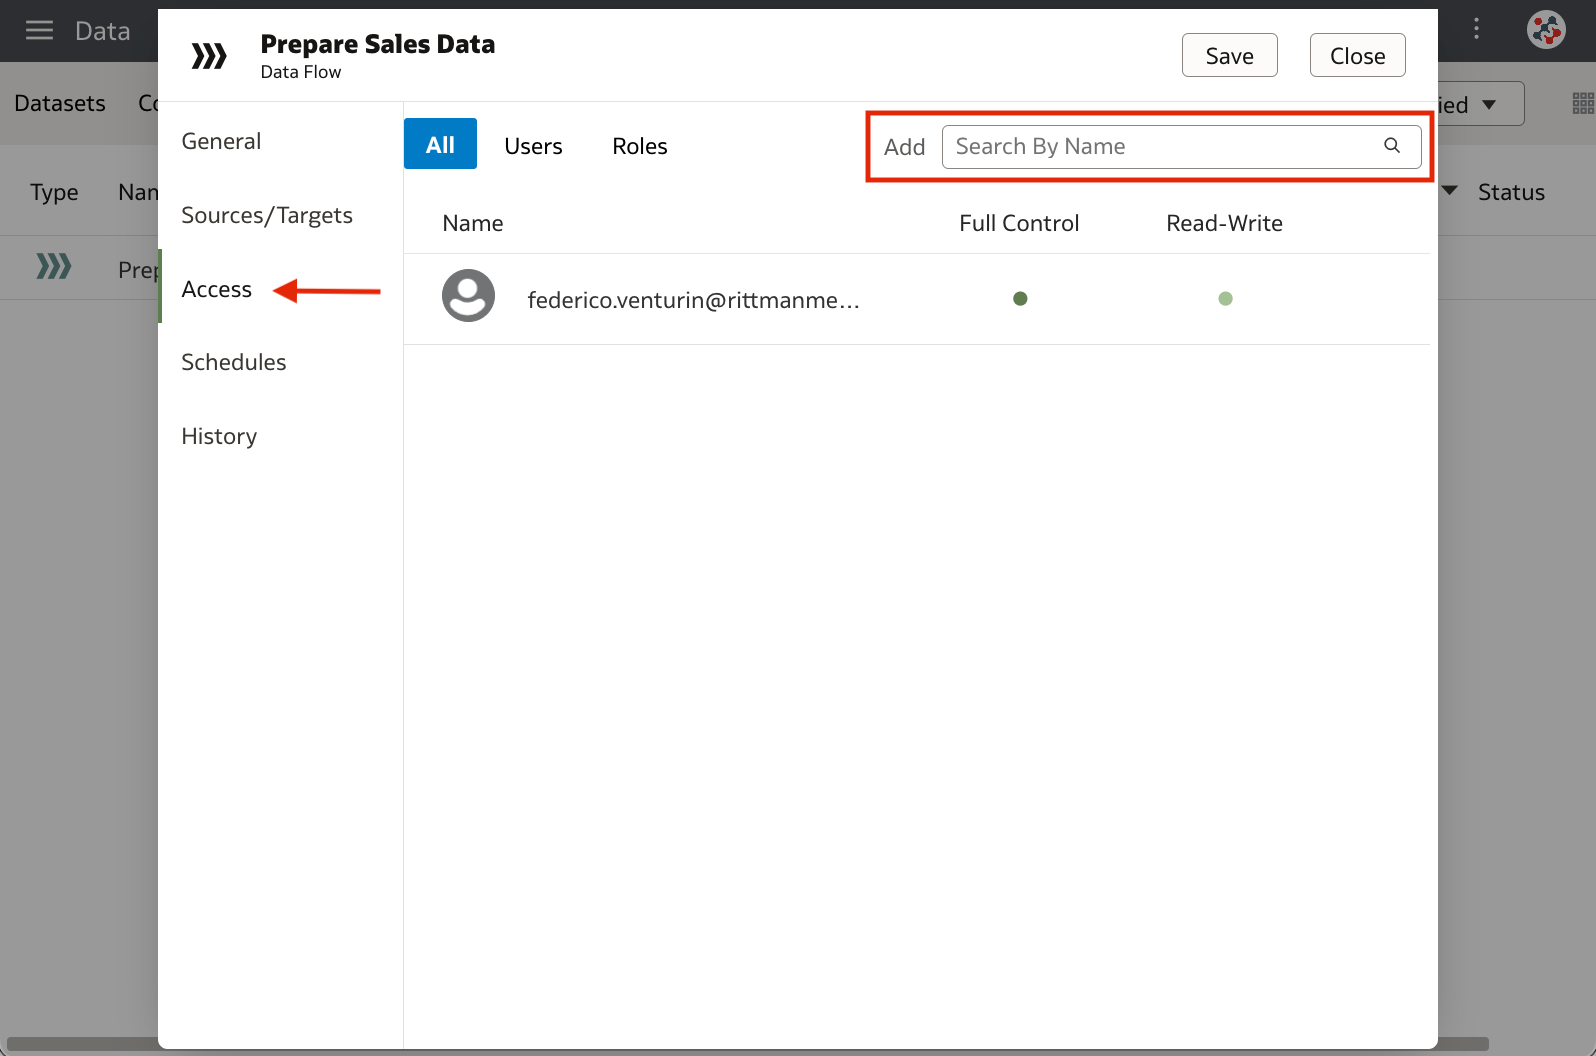The height and width of the screenshot is (1056, 1596).
Task: Click the Add label beside search field
Action: point(904,147)
